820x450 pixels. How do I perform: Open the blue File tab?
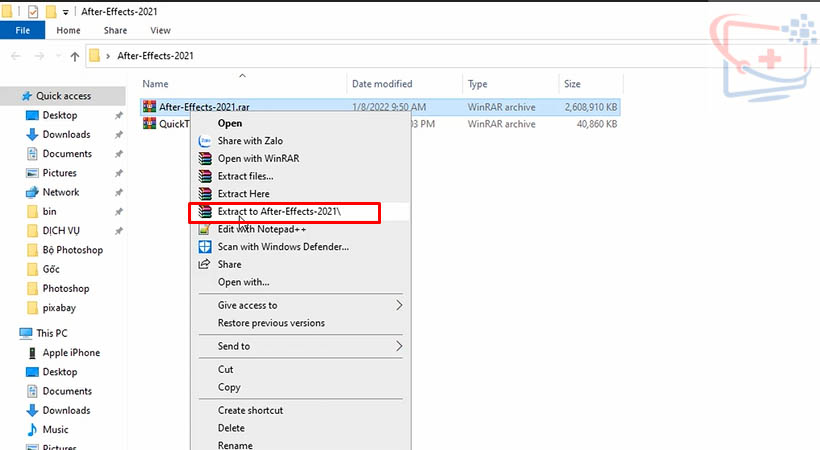click(22, 31)
